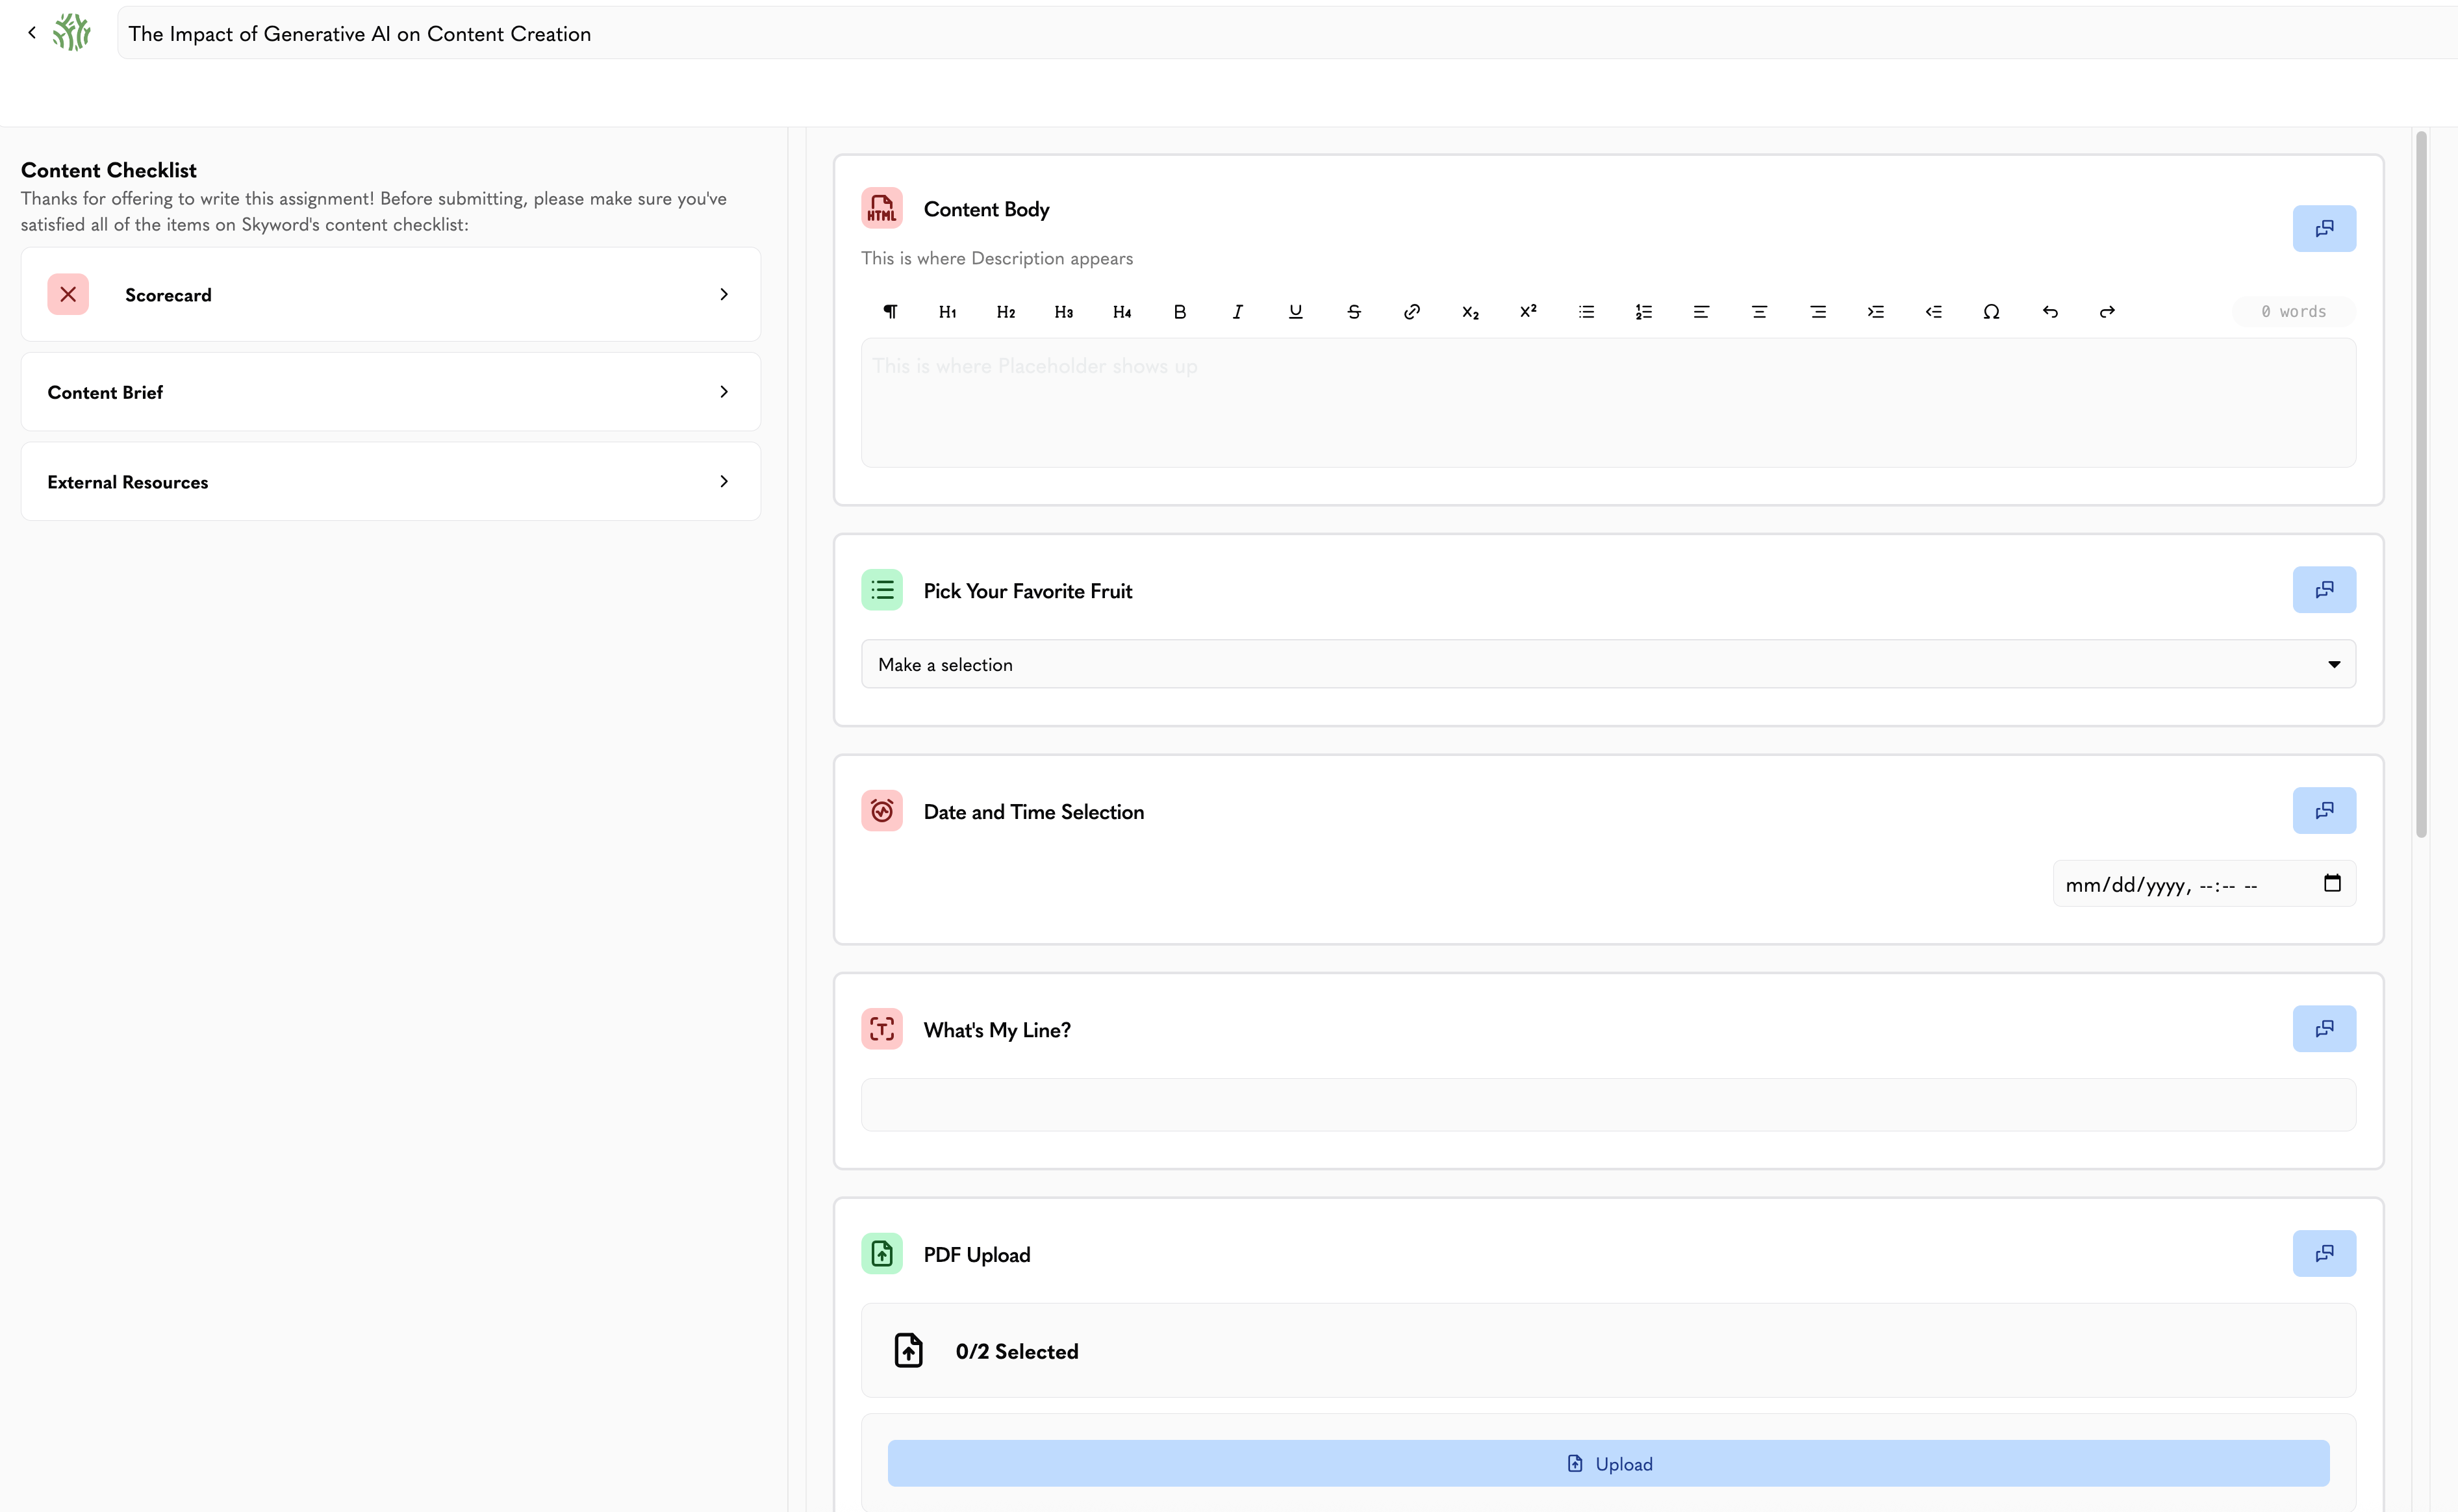Apply strikethrough formatting
2458x1512 pixels.
[x=1354, y=312]
